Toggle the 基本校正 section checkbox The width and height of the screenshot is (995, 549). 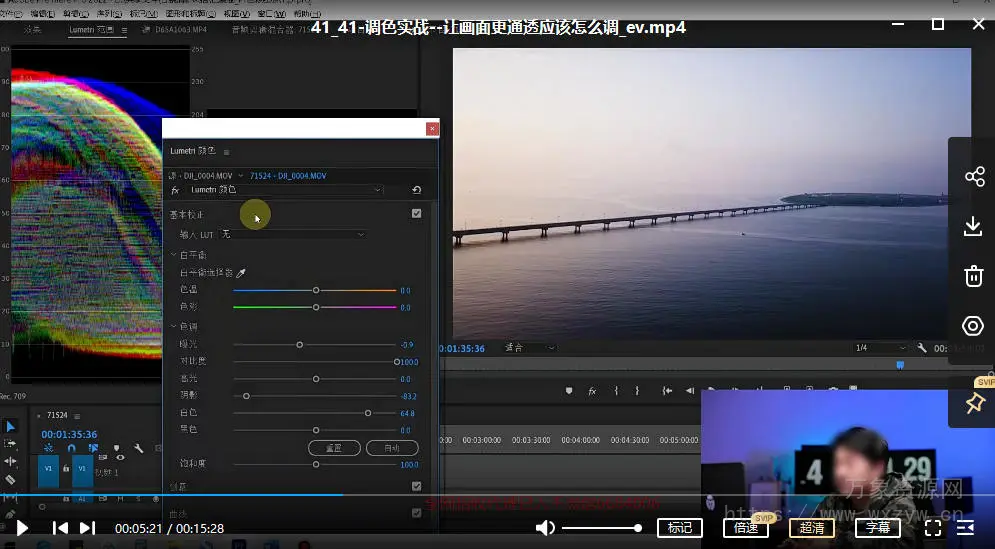[417, 213]
